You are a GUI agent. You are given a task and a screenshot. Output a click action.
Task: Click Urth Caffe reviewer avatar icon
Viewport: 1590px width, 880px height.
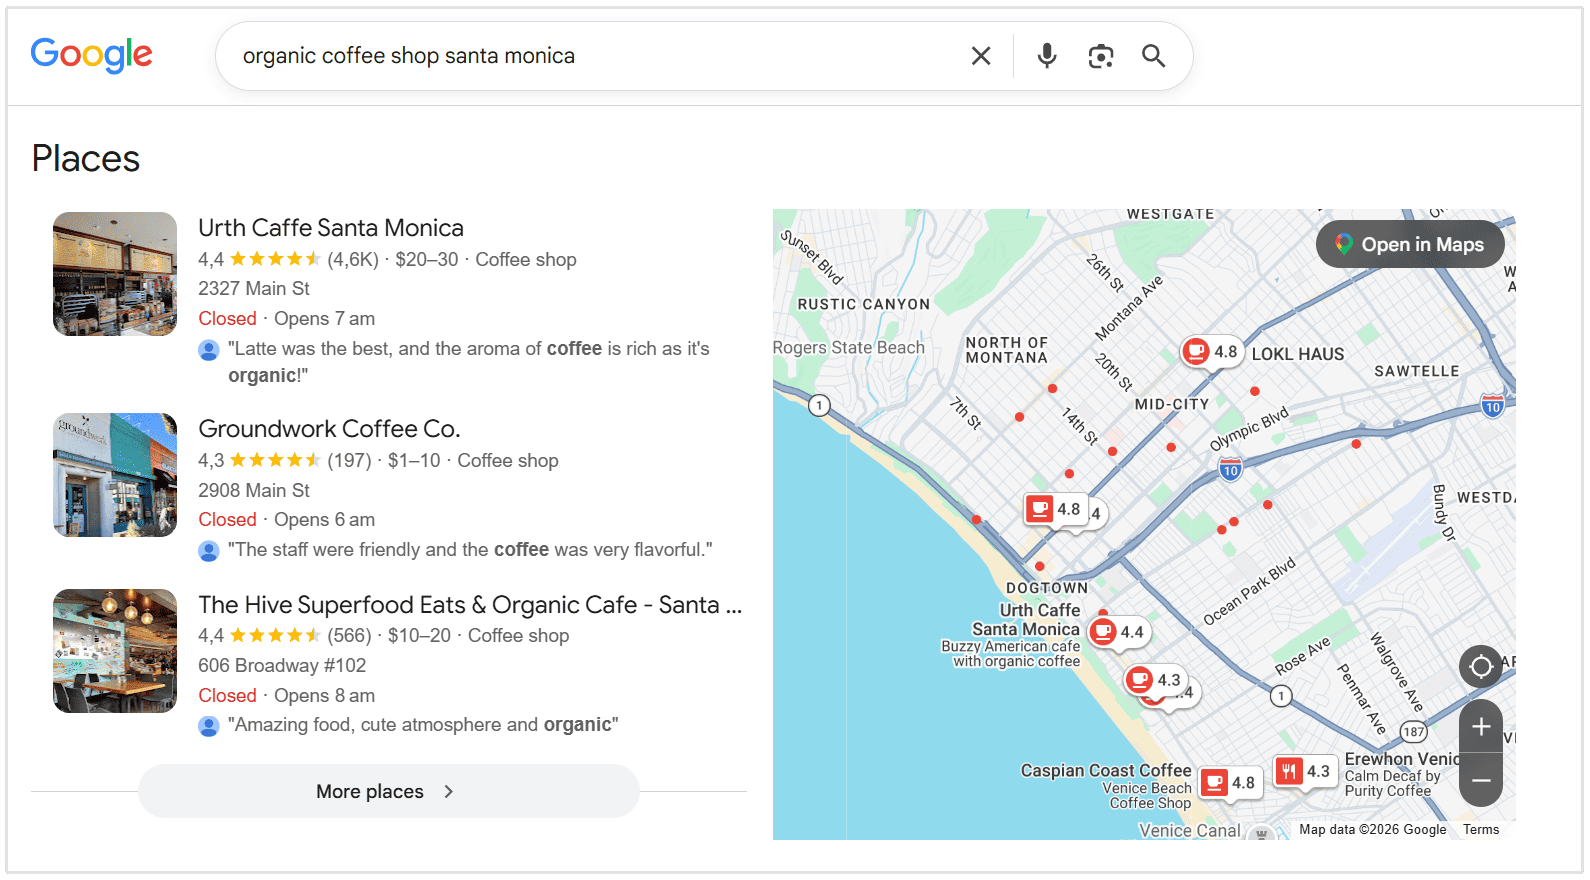209,350
